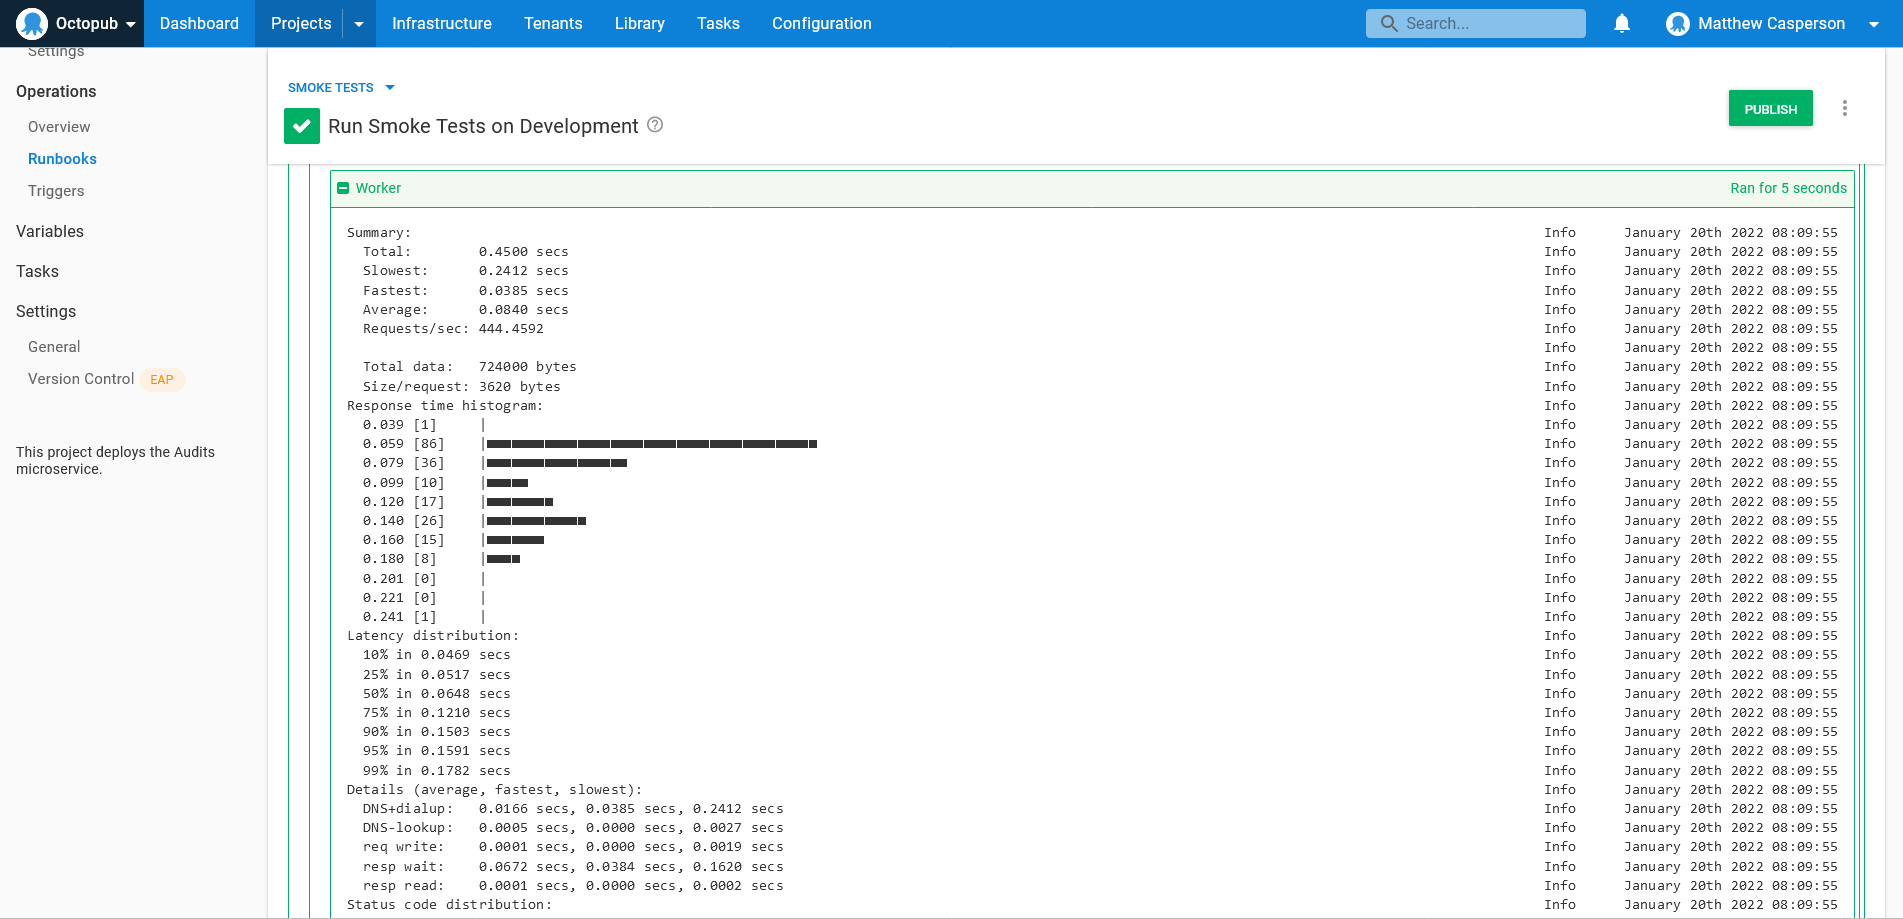Select Runbooks in the sidebar

click(62, 159)
